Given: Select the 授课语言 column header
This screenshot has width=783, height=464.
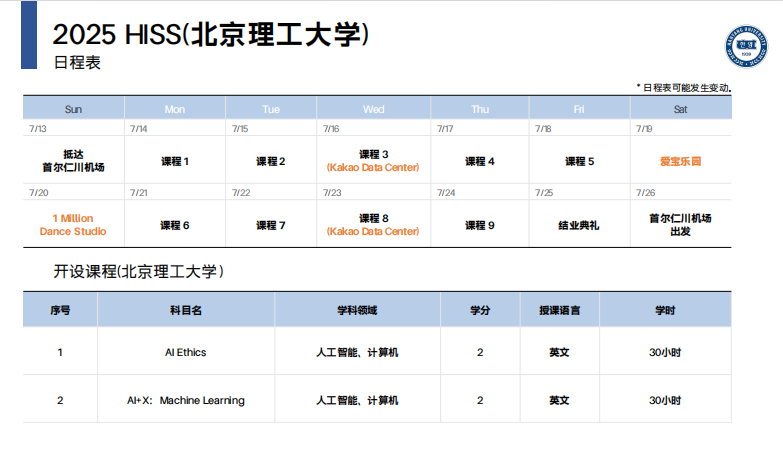Looking at the screenshot, I should pyautogui.click(x=559, y=311).
